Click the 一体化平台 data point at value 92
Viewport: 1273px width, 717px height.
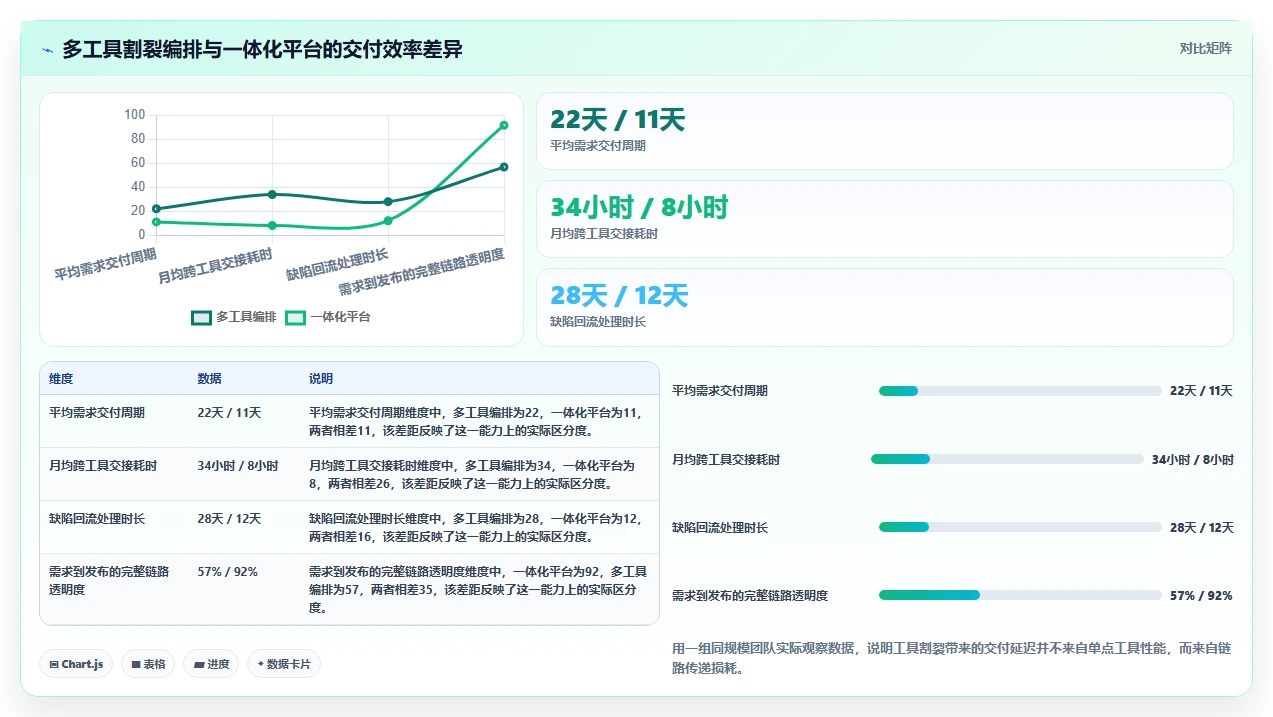(504, 125)
